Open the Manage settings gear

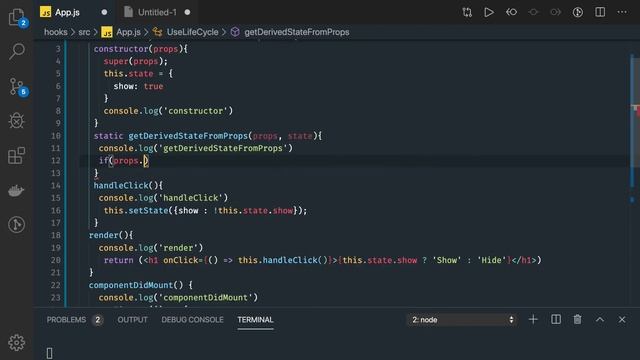click(x=16, y=342)
